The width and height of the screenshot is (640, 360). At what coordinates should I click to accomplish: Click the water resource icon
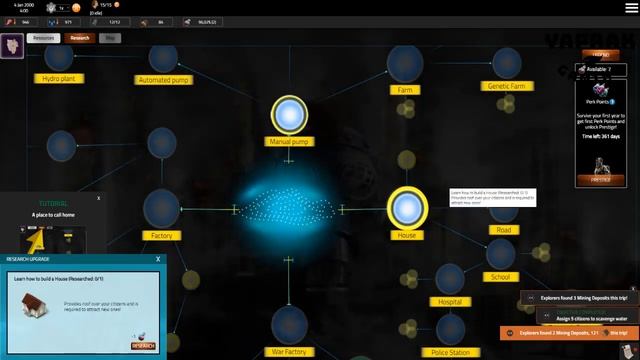pos(52,22)
